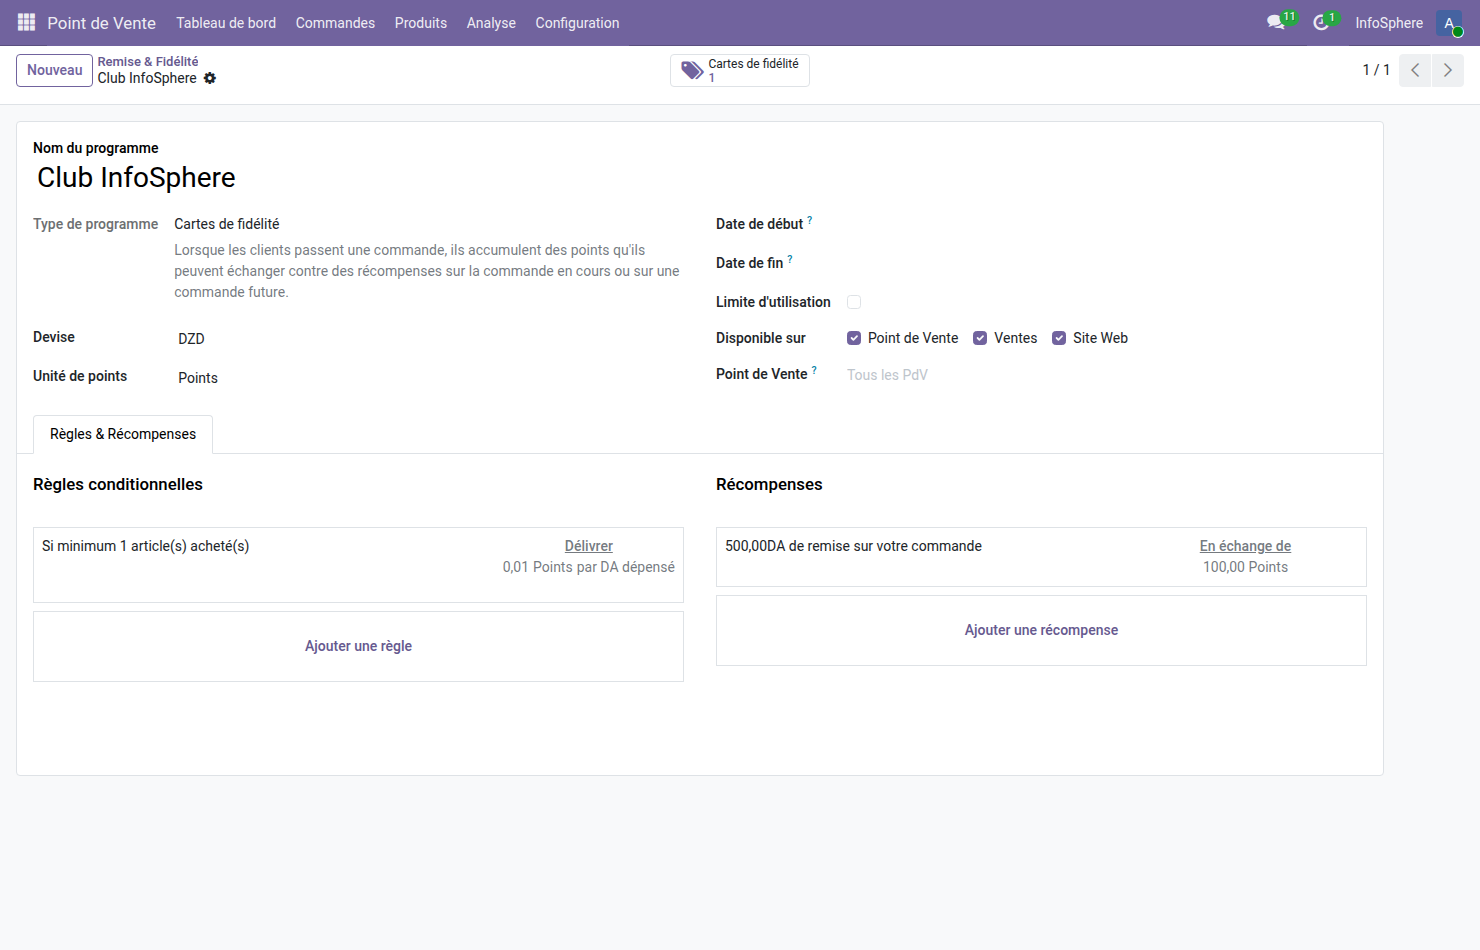Open the Tous les PdV selector
This screenshot has height=950, width=1480.
click(887, 374)
